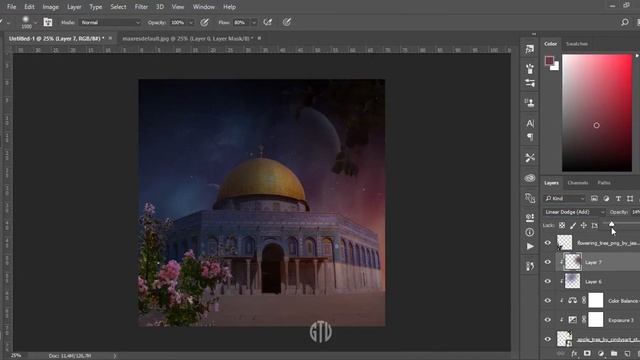Click the foreground color swatch
Viewport: 640px width, 360px height.
coord(549,61)
